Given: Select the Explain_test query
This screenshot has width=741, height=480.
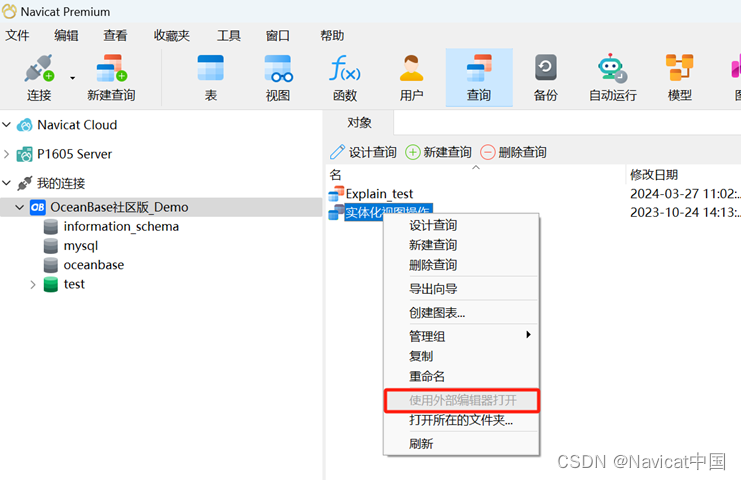Looking at the screenshot, I should coord(379,194).
